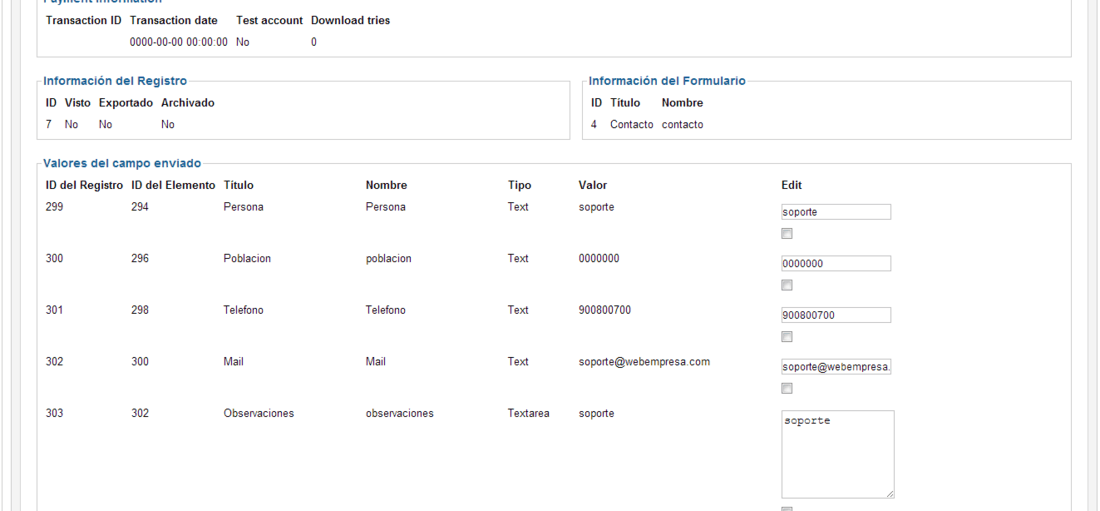Click element ID '298'
Screen dimensions: 1100x511
coord(140,310)
